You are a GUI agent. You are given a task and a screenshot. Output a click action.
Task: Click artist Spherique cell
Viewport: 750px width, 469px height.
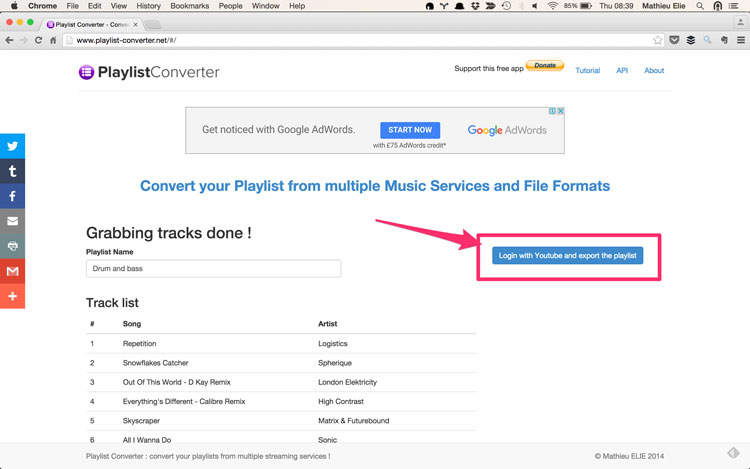pyautogui.click(x=335, y=363)
